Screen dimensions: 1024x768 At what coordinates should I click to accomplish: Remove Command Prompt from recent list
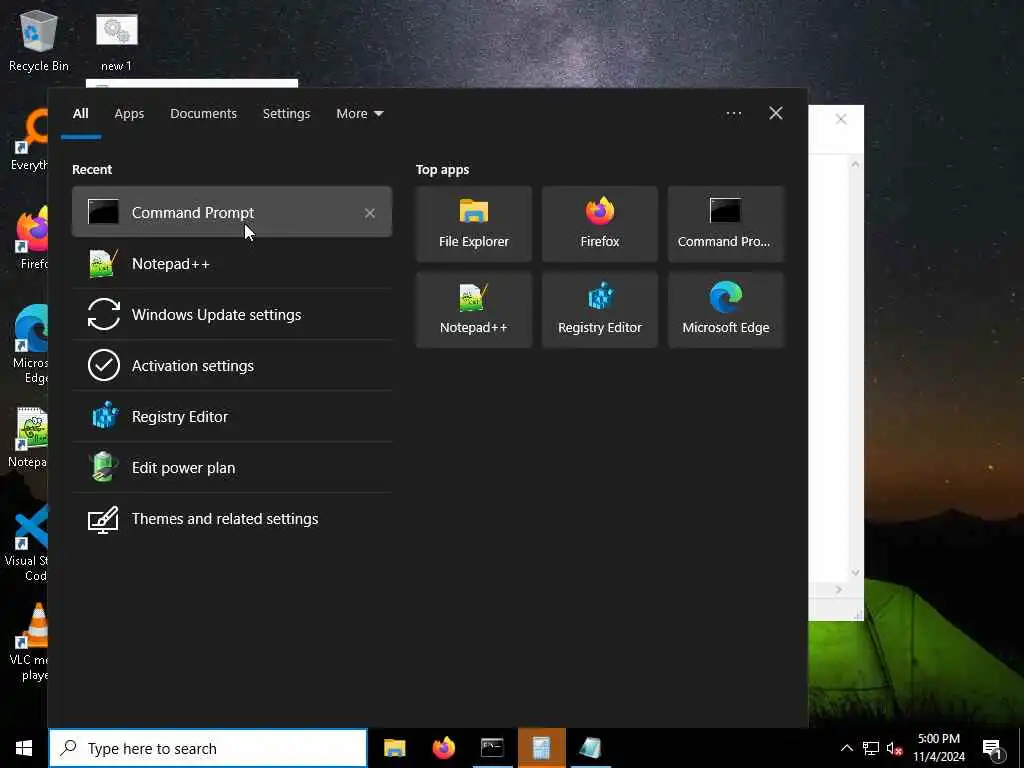tap(370, 213)
